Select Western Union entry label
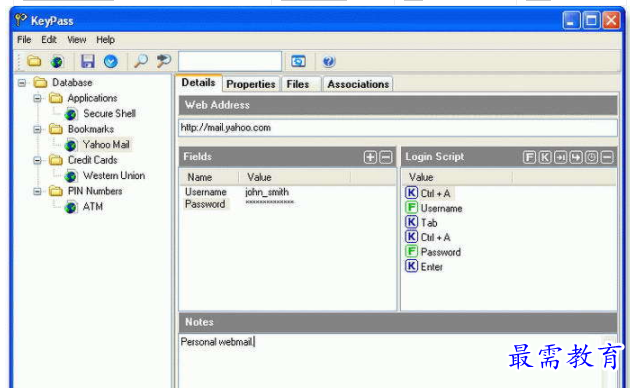The image size is (630, 388). (114, 176)
